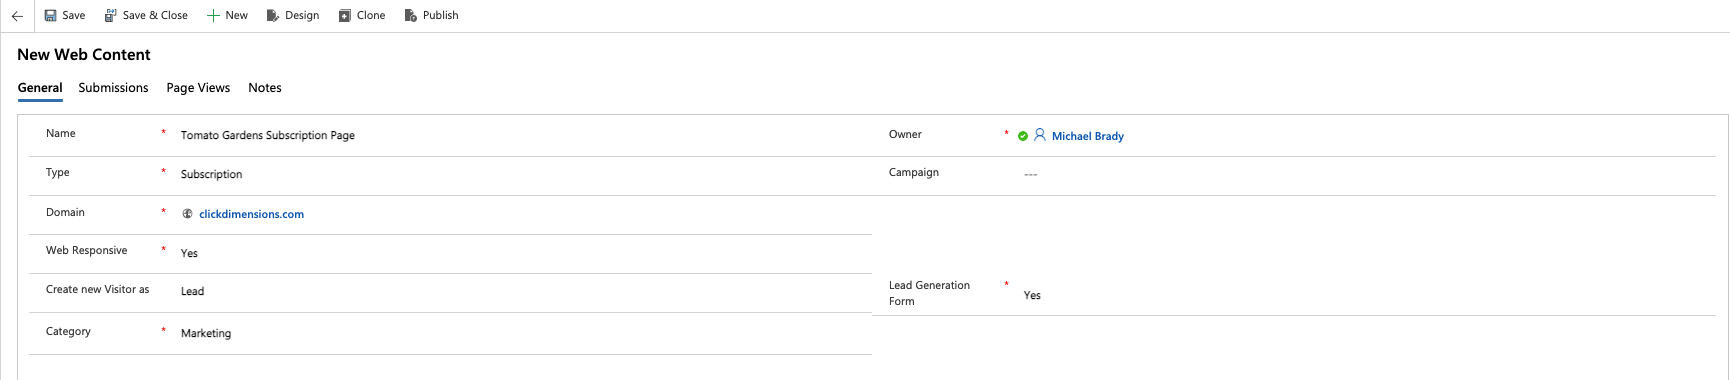Click the Owner field label

pos(905,134)
